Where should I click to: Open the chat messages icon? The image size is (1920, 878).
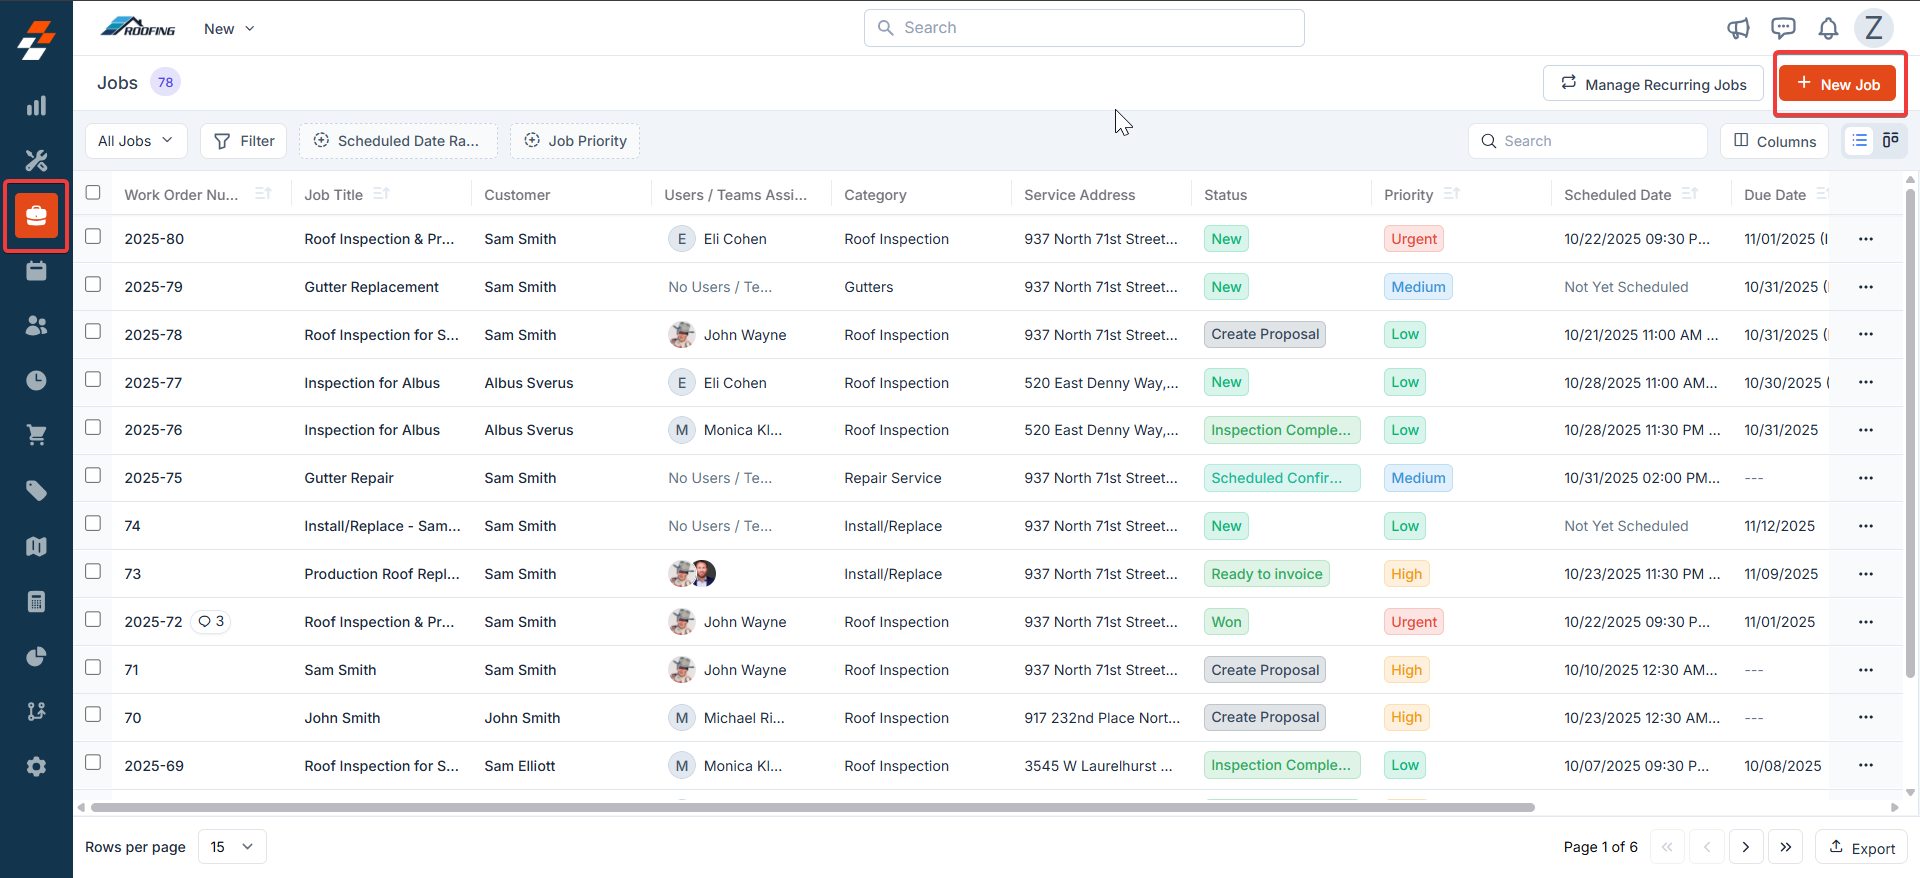[x=1783, y=28]
